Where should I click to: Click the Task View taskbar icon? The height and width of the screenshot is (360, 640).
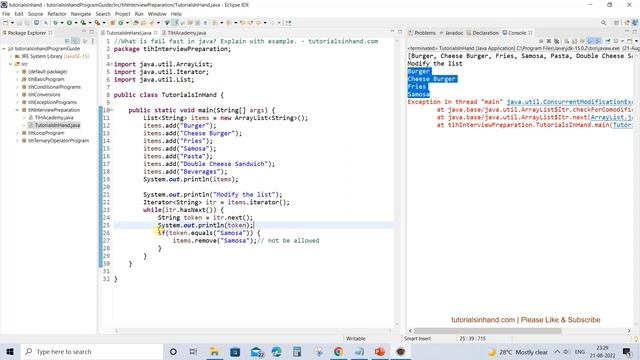(193, 351)
